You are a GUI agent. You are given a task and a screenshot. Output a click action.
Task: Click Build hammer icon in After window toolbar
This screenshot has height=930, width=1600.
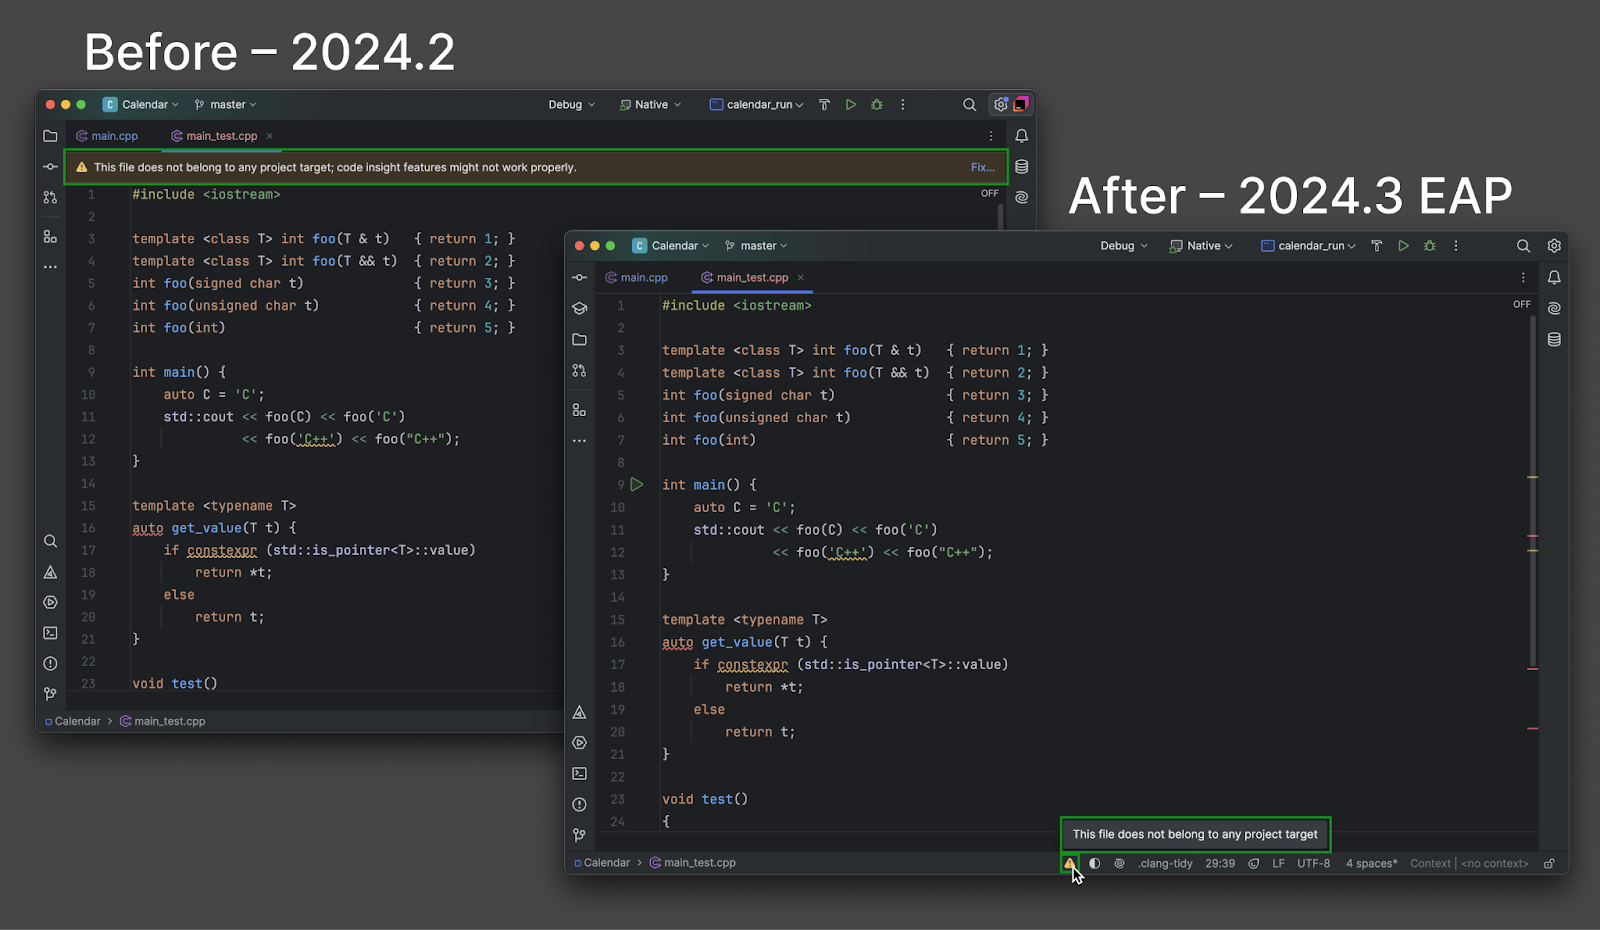pos(1377,246)
